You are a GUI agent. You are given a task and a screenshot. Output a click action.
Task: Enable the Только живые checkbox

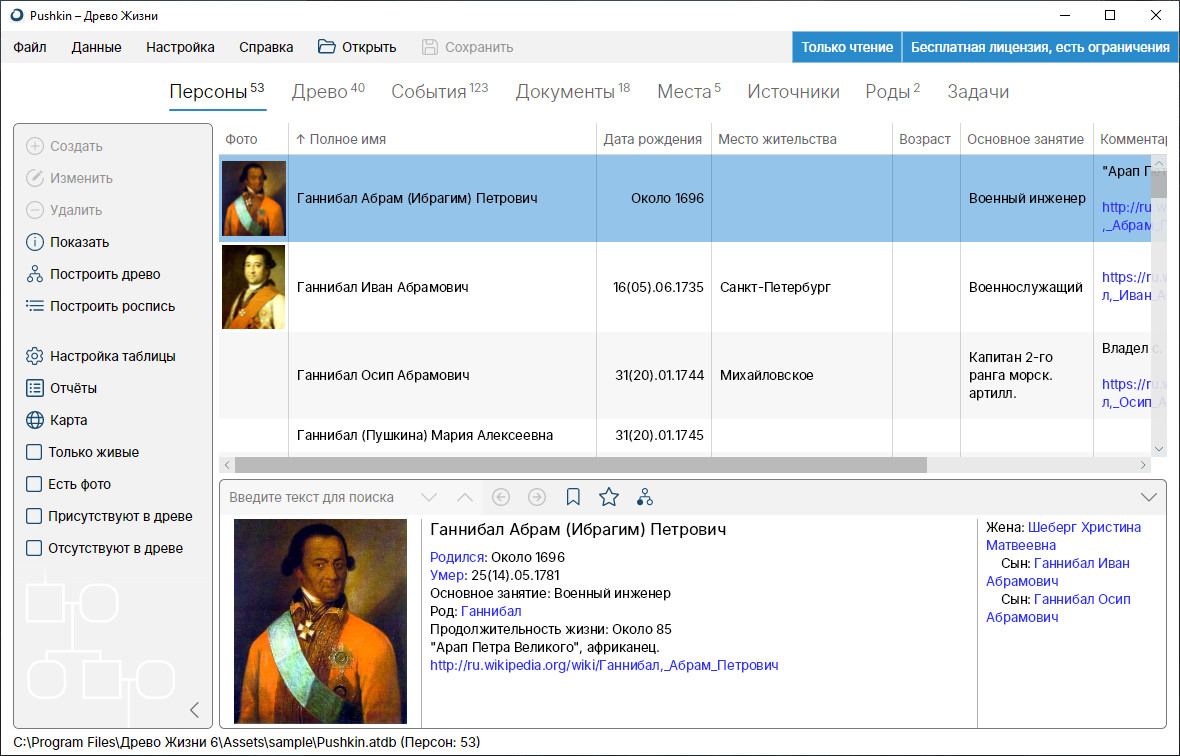pos(34,452)
